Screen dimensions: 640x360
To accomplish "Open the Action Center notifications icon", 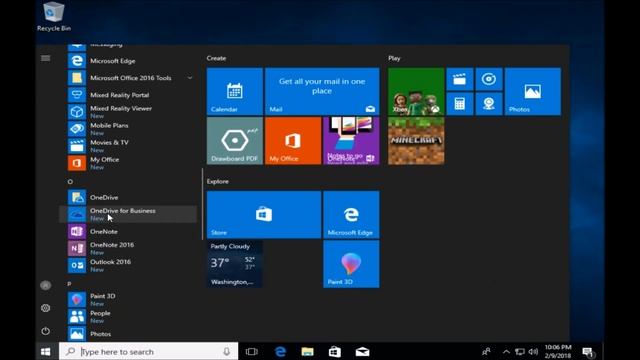I will tap(588, 352).
